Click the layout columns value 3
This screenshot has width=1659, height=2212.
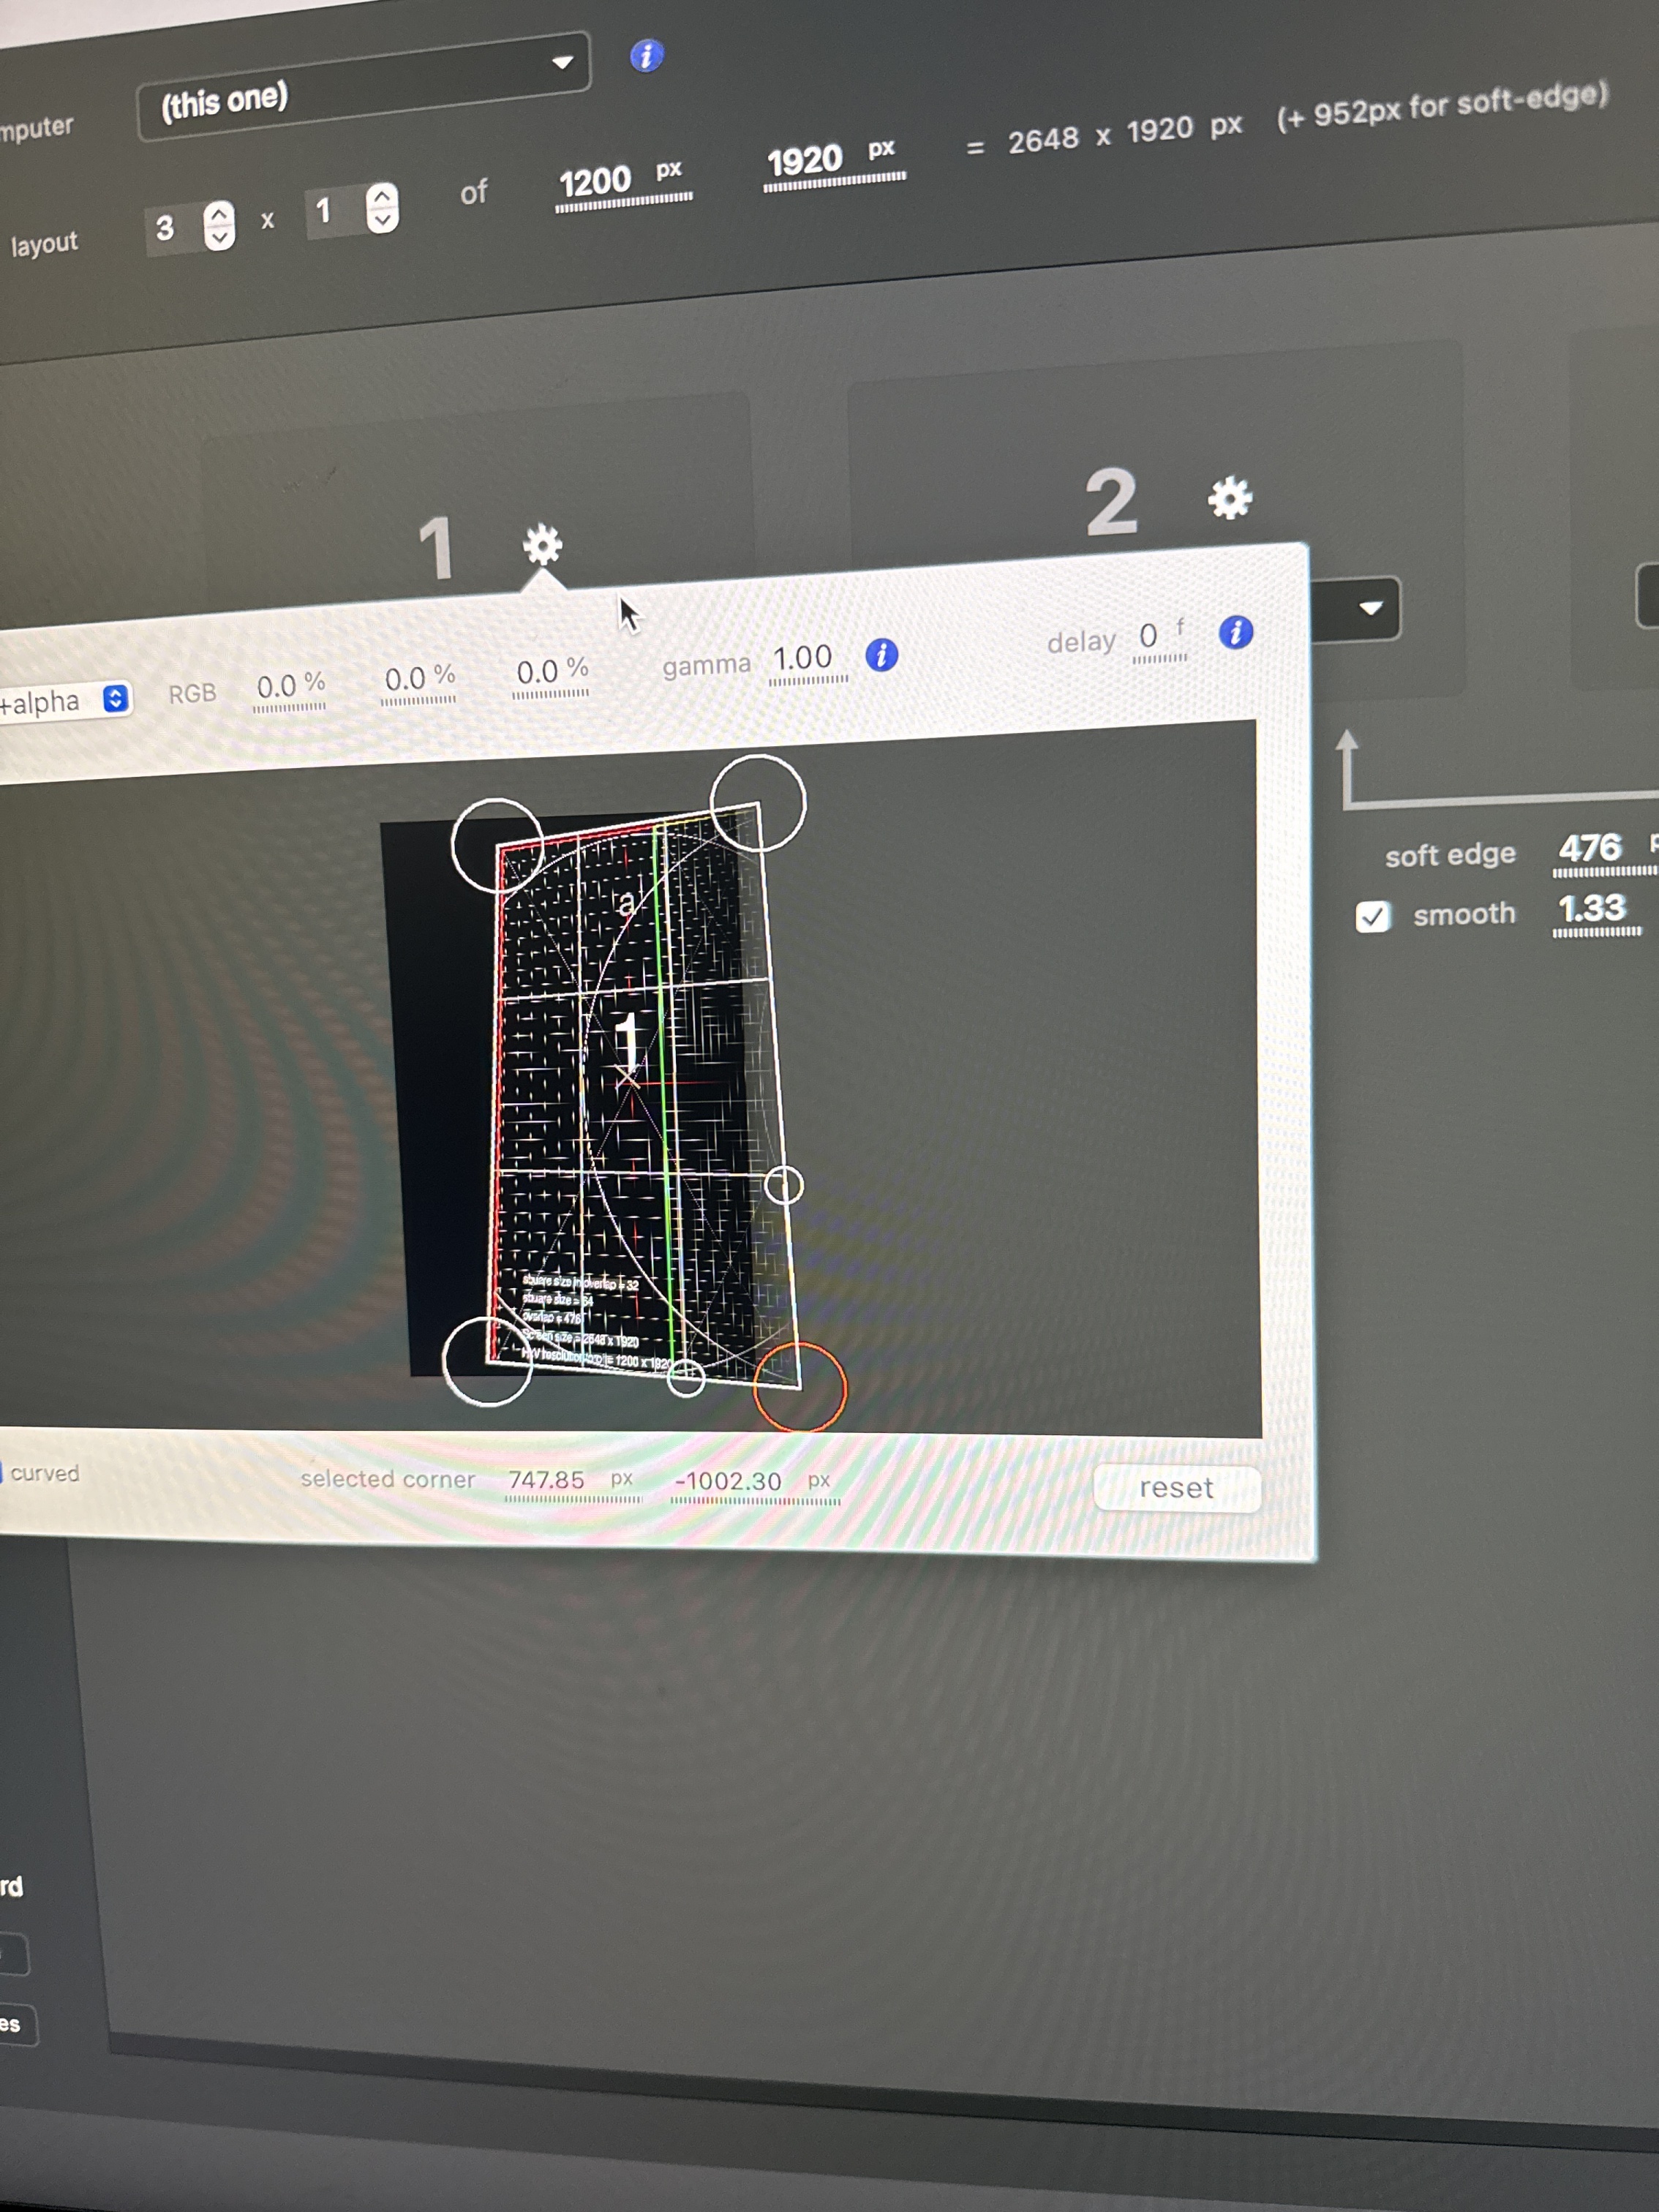coord(166,229)
